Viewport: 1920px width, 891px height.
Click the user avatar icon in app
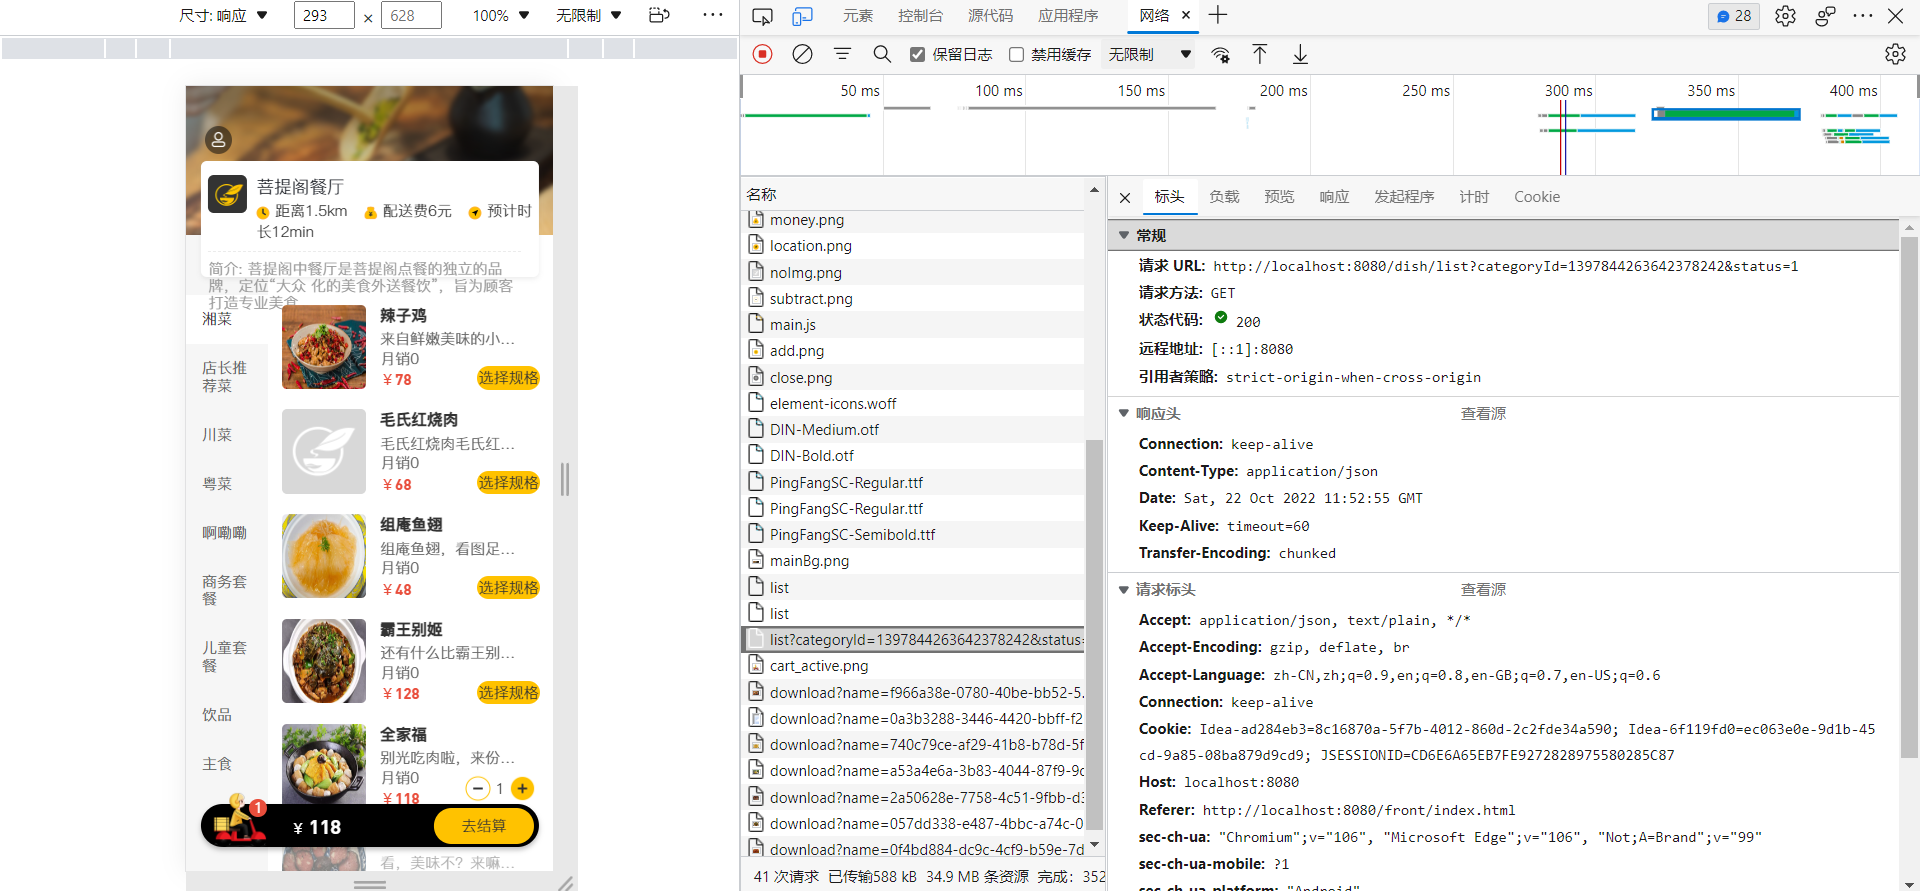(x=218, y=140)
